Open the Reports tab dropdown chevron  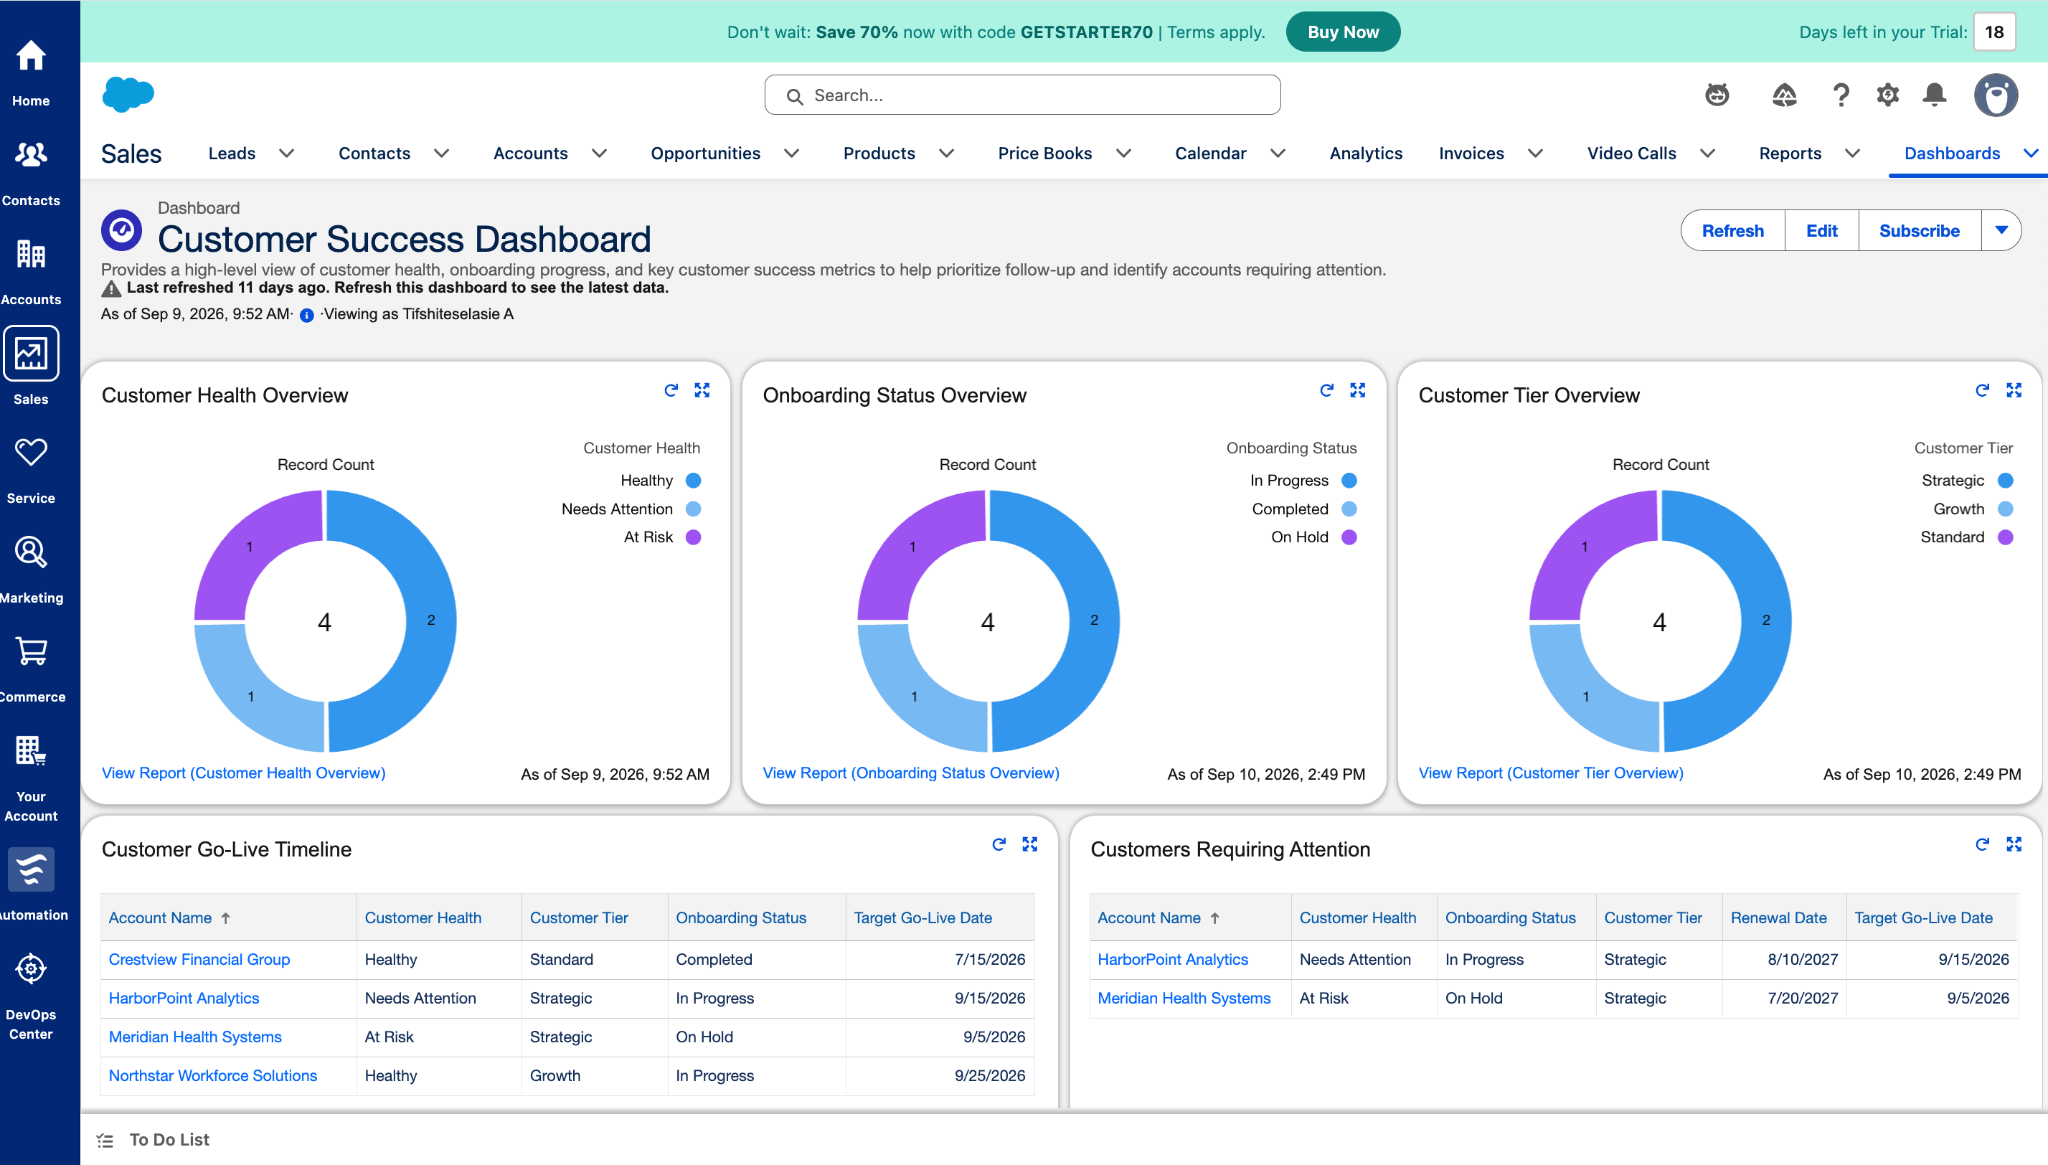coord(1852,153)
